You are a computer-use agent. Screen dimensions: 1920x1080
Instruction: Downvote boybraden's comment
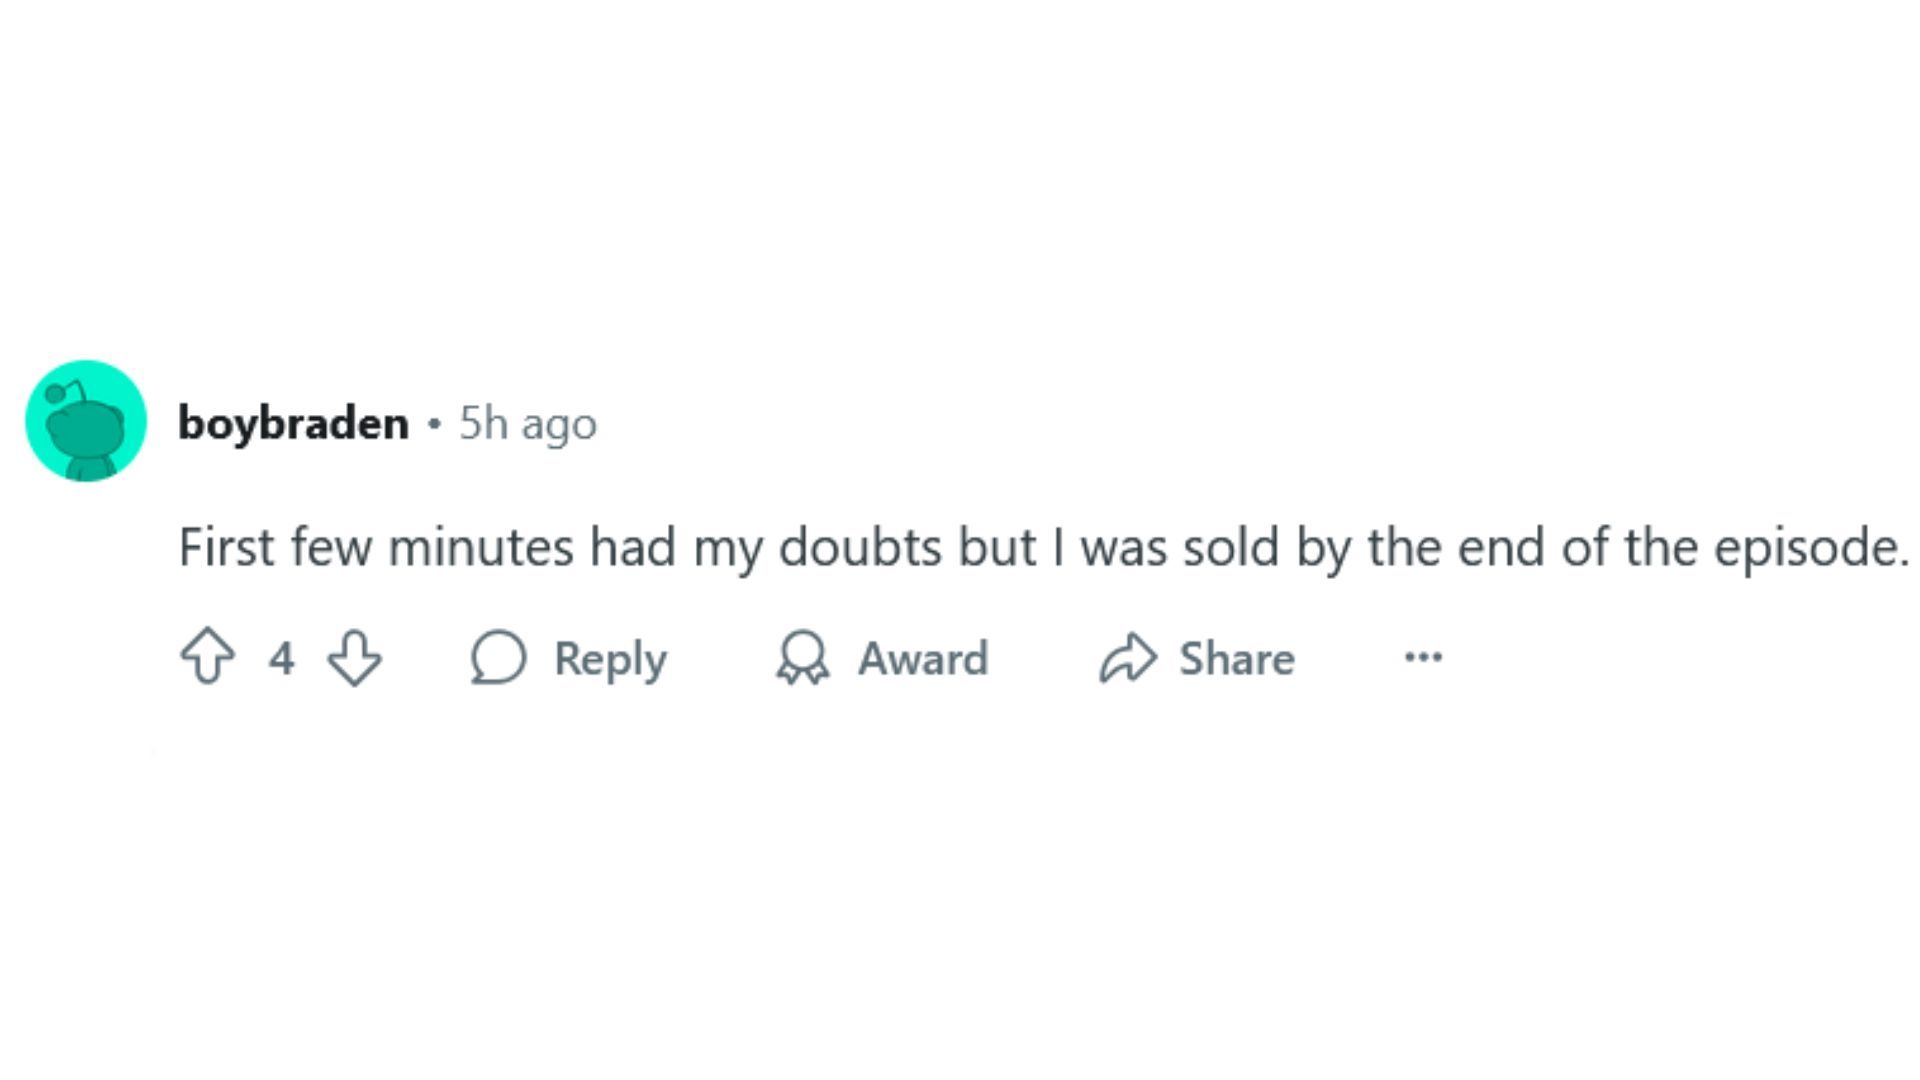pos(355,657)
